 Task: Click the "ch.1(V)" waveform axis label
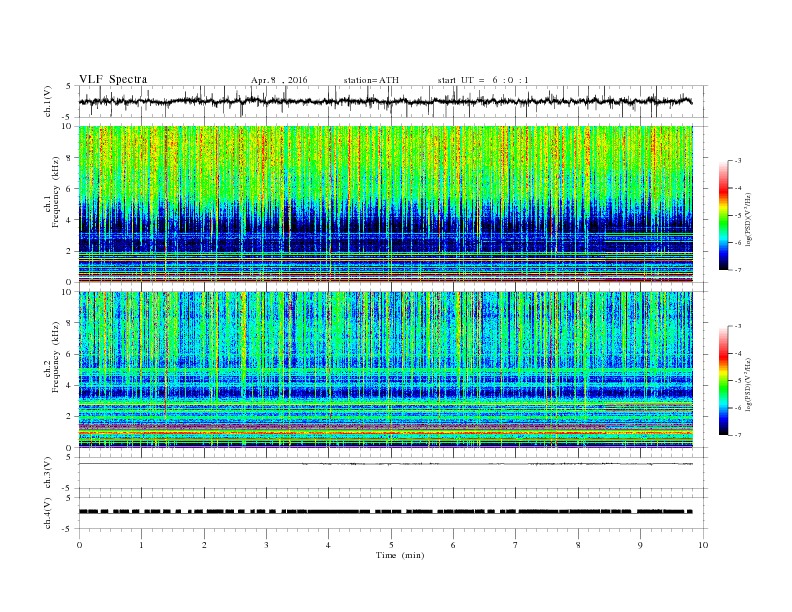point(48,101)
